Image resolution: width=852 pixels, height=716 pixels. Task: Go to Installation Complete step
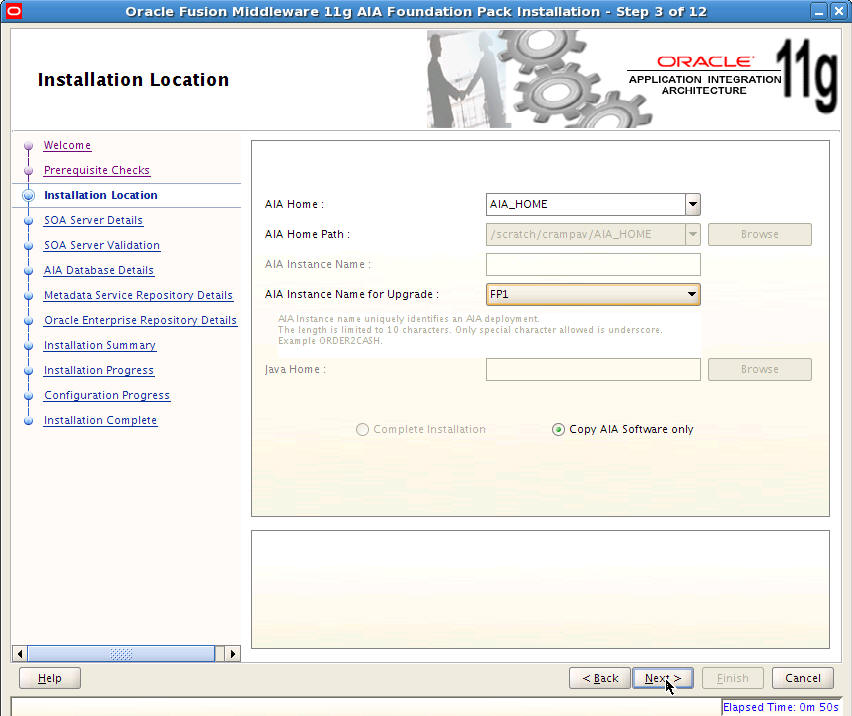point(101,420)
